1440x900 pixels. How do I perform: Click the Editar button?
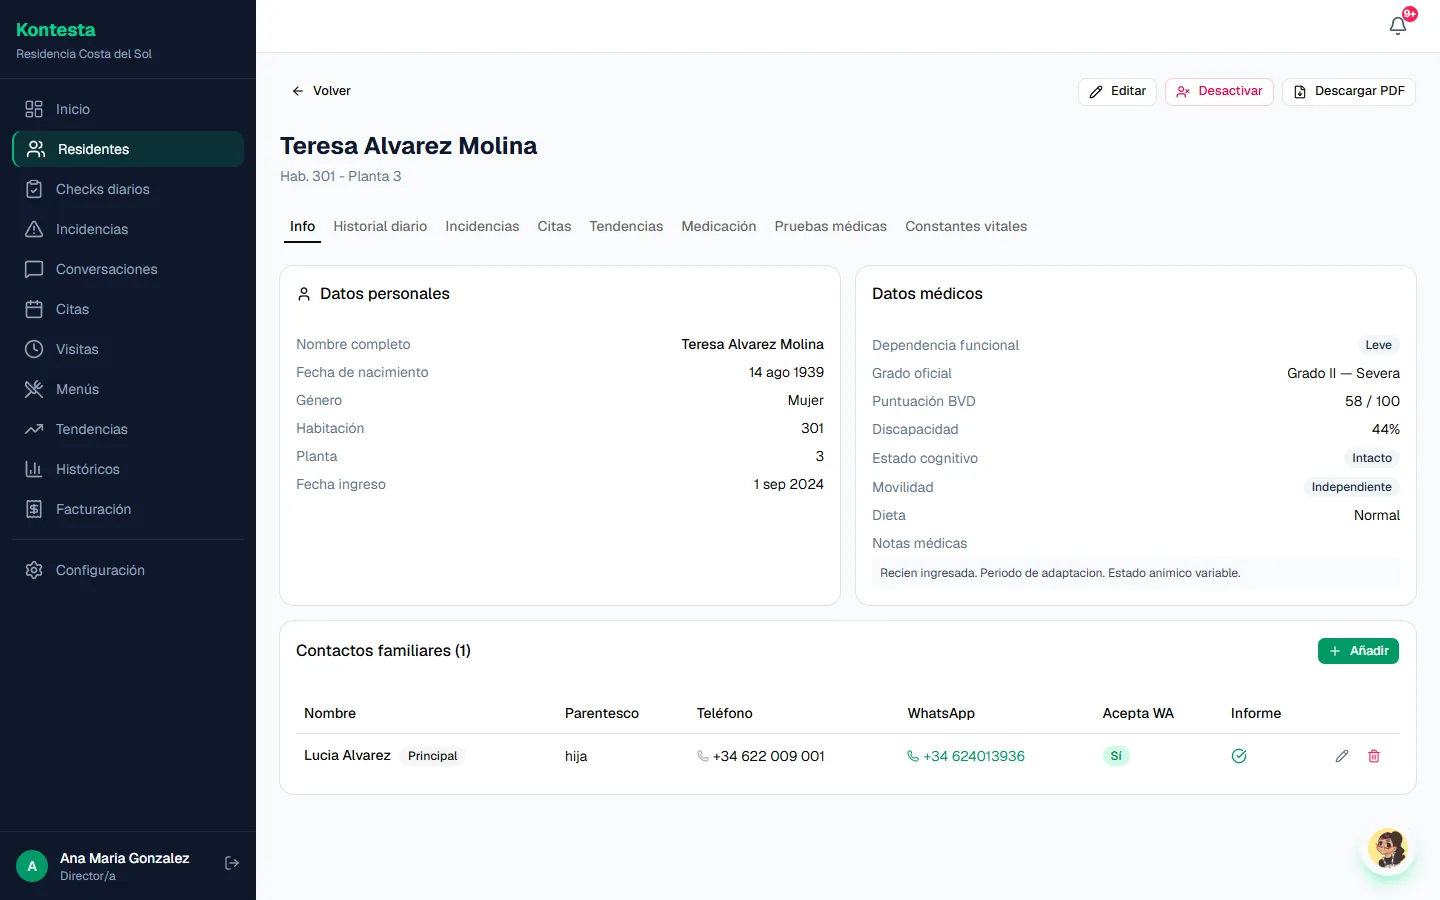(x=1117, y=91)
